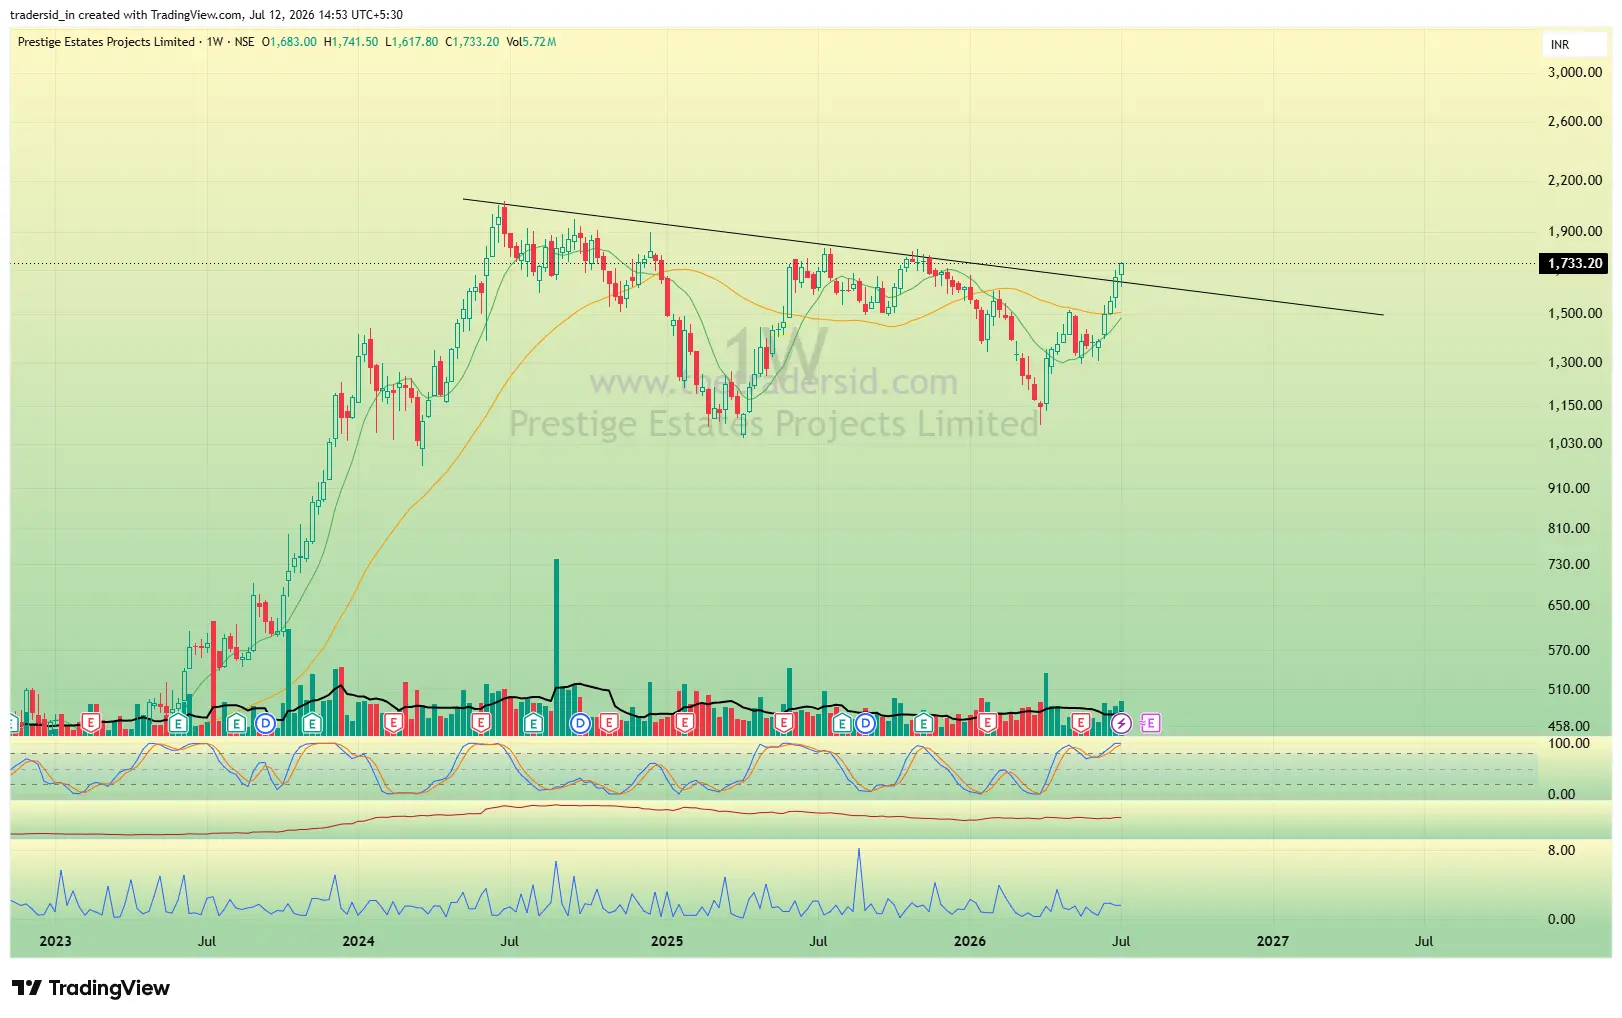
Task: Click the Vol 5.72M volume readout
Action: 531,42
